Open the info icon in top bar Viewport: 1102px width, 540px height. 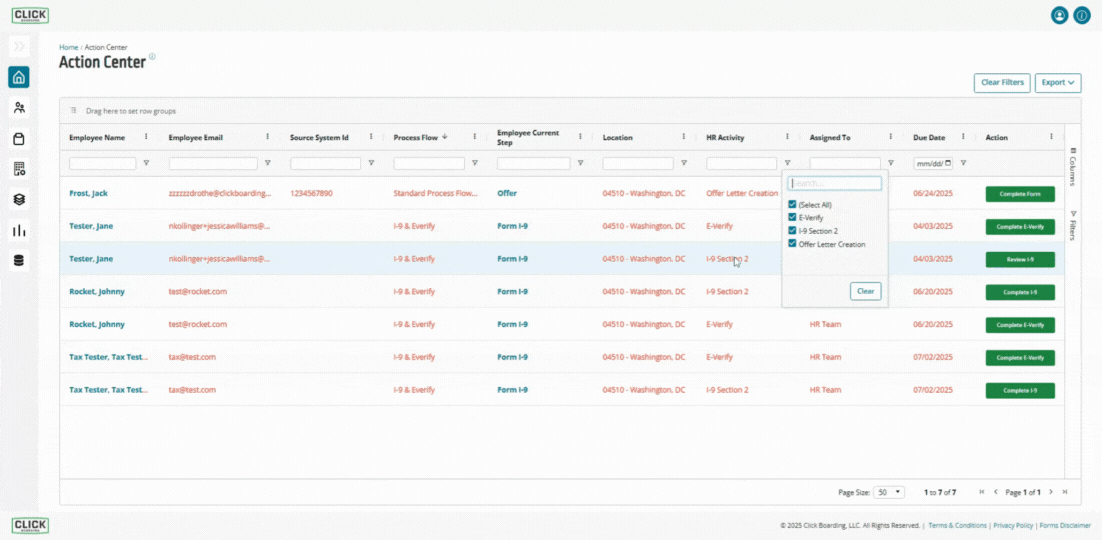point(1082,15)
